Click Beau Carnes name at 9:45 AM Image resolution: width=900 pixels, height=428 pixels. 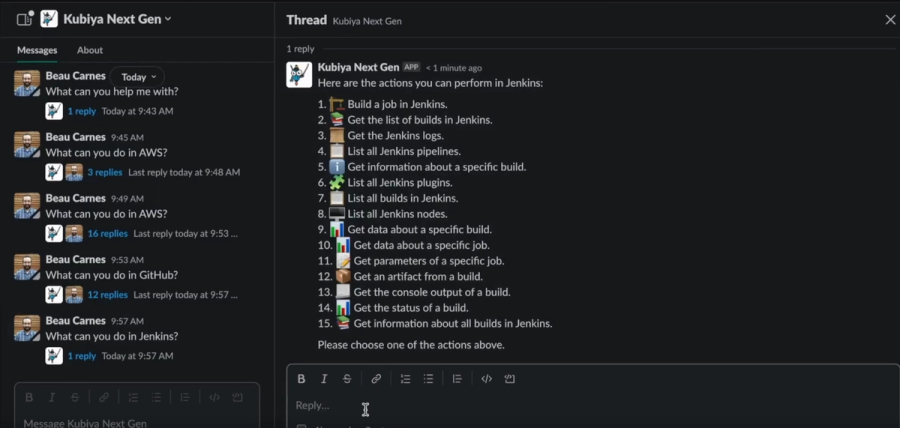[76, 137]
